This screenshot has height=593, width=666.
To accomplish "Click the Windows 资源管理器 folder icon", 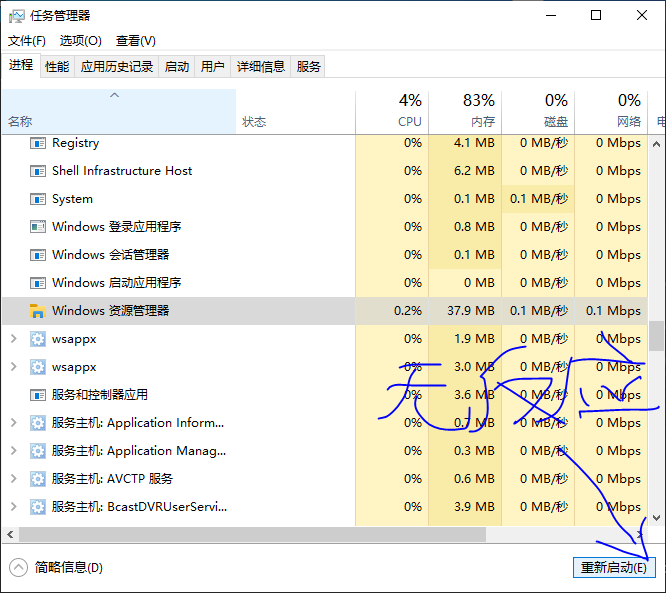I will tap(38, 311).
